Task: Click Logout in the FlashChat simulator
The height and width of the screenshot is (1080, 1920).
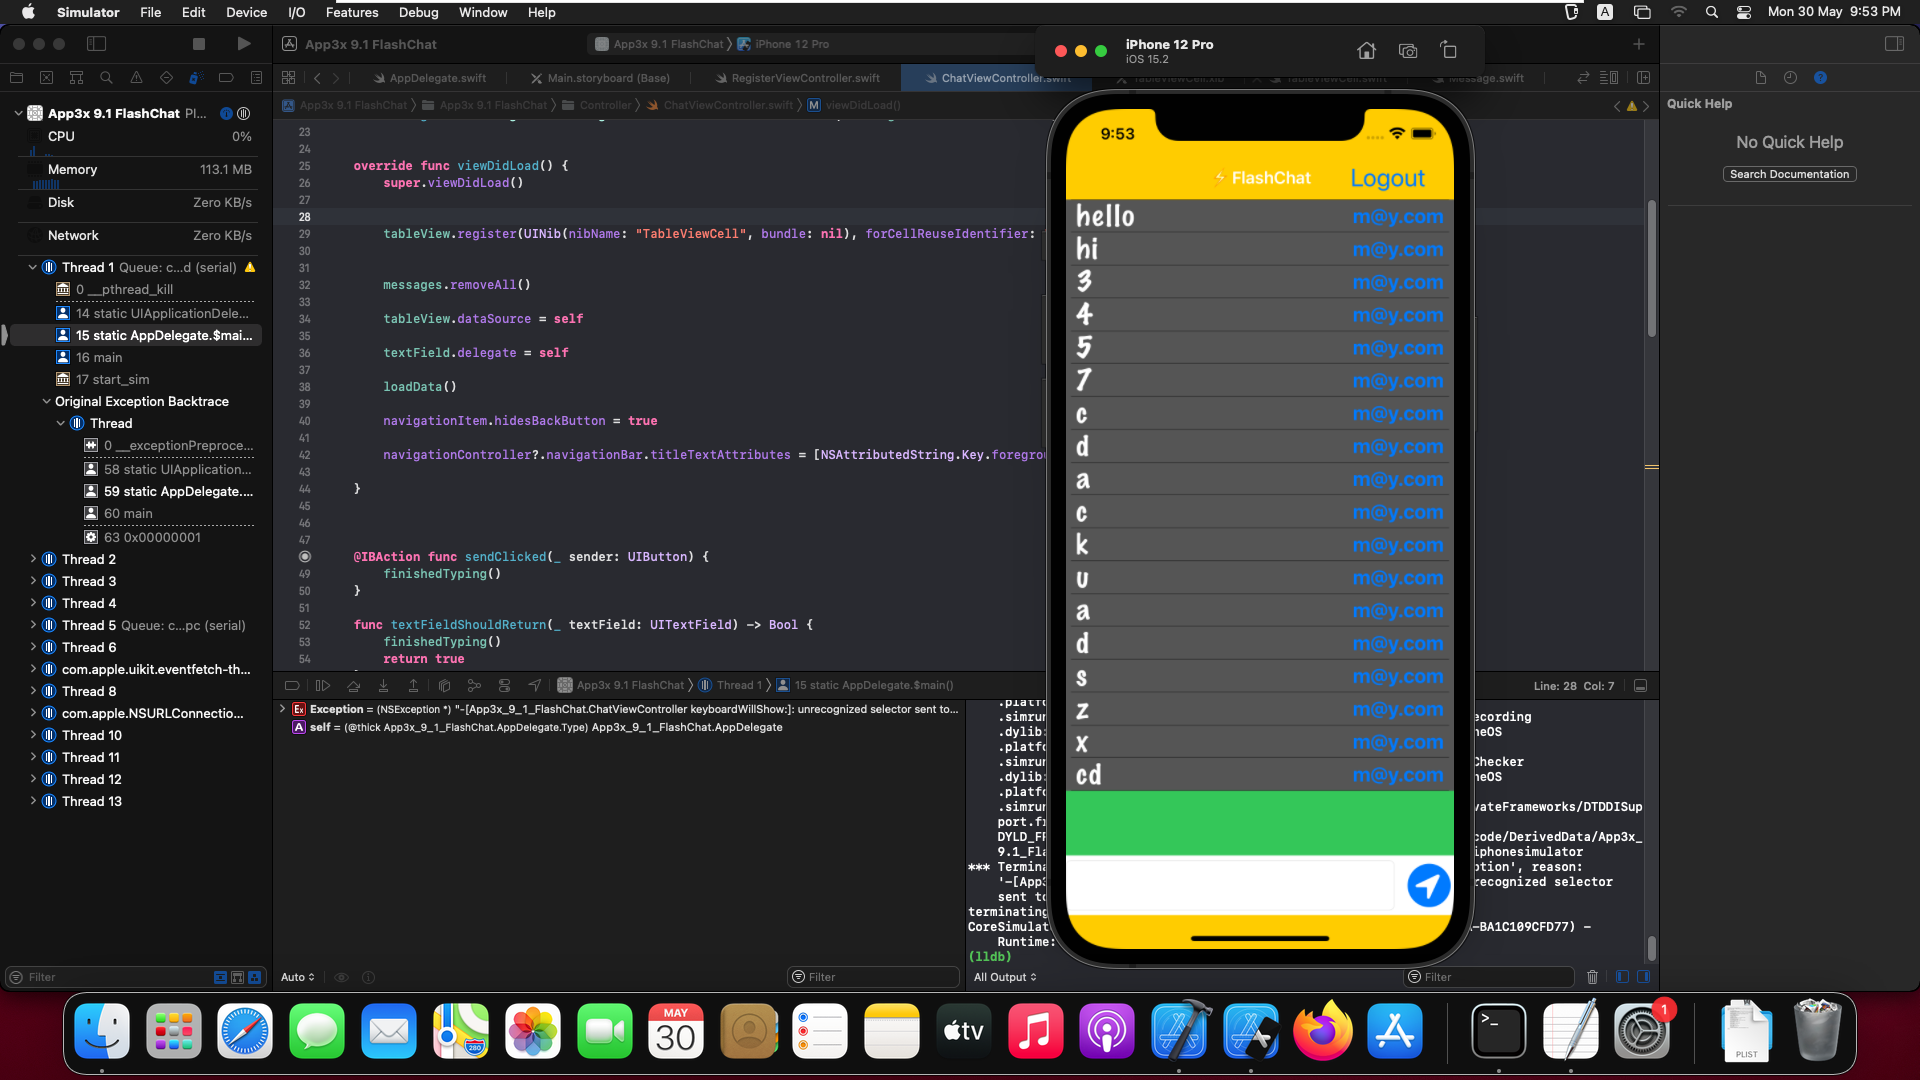Action: (x=1386, y=178)
